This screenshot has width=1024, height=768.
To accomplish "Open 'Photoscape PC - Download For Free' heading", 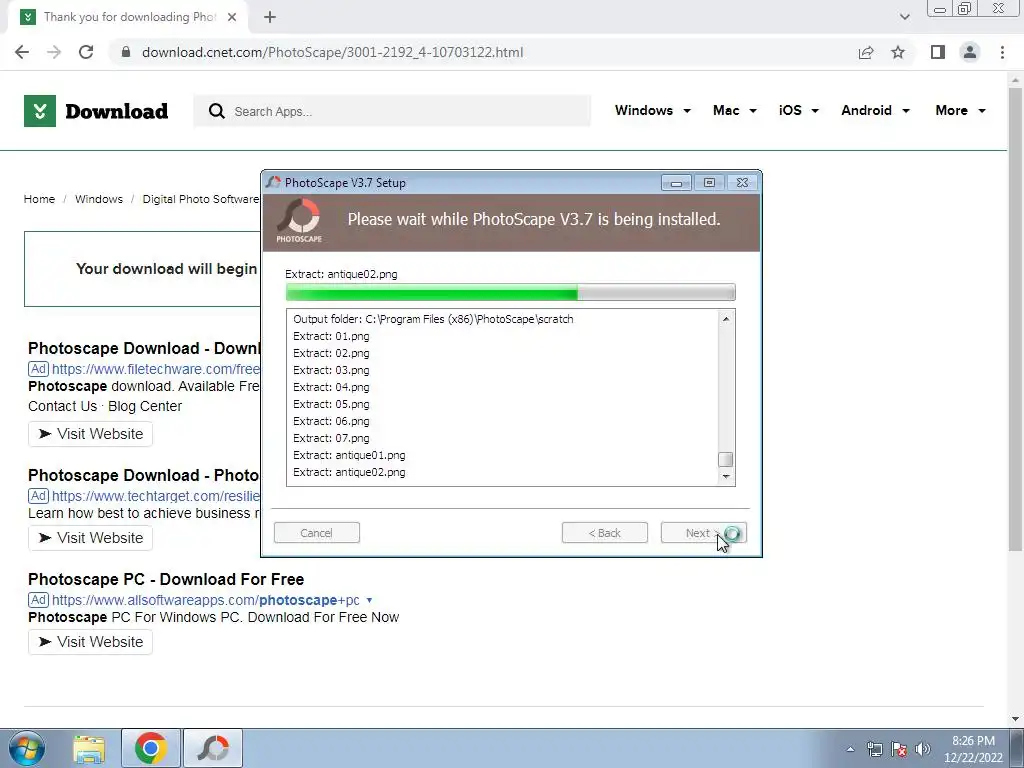I will click(166, 579).
